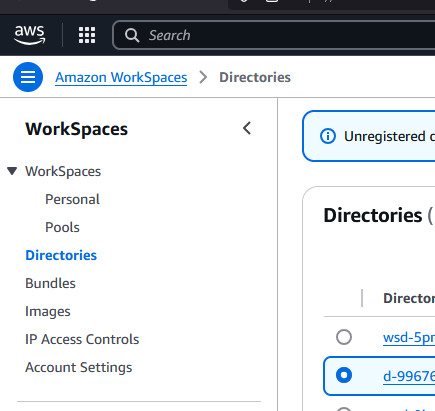Open the AWS services grid menu

87,35
